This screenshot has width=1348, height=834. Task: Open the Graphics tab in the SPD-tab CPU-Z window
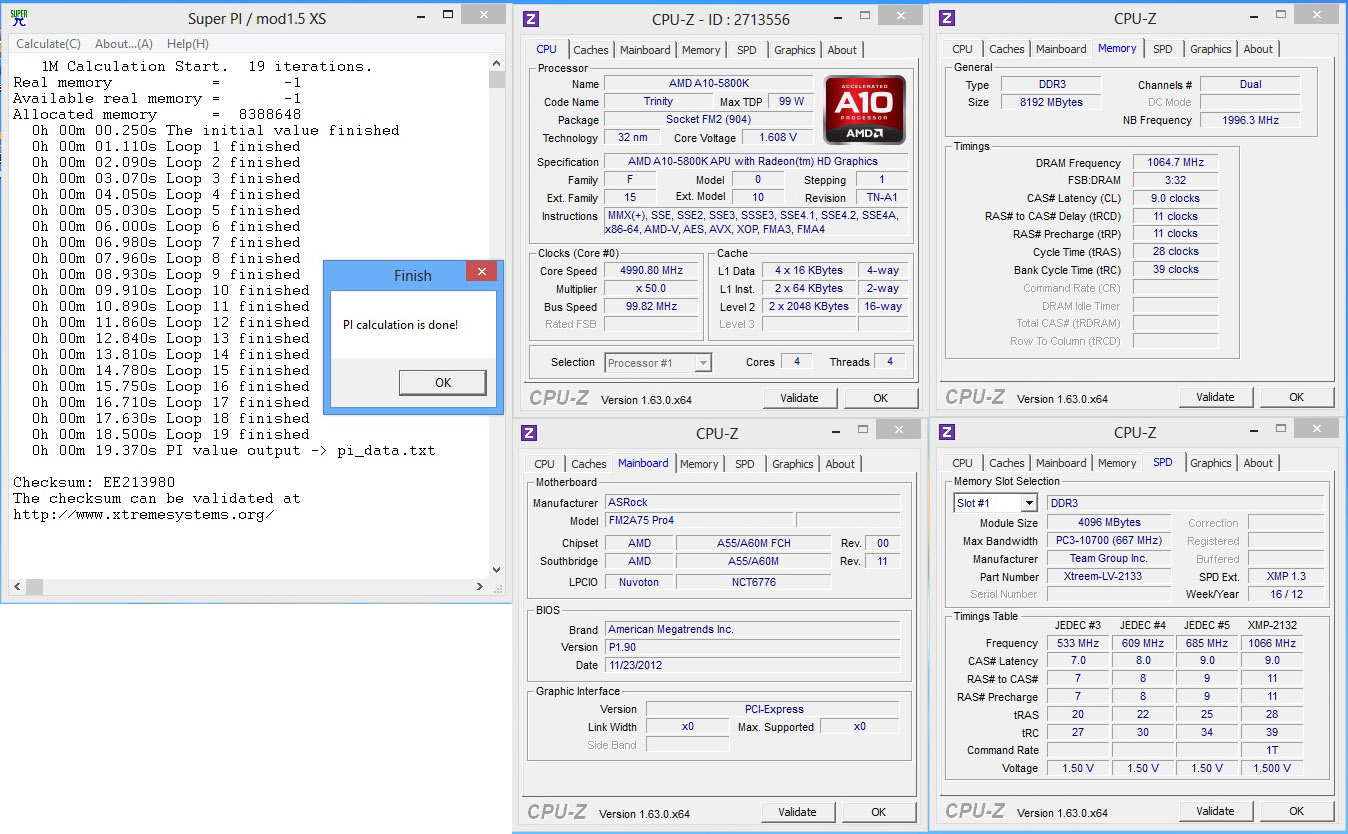point(1211,463)
